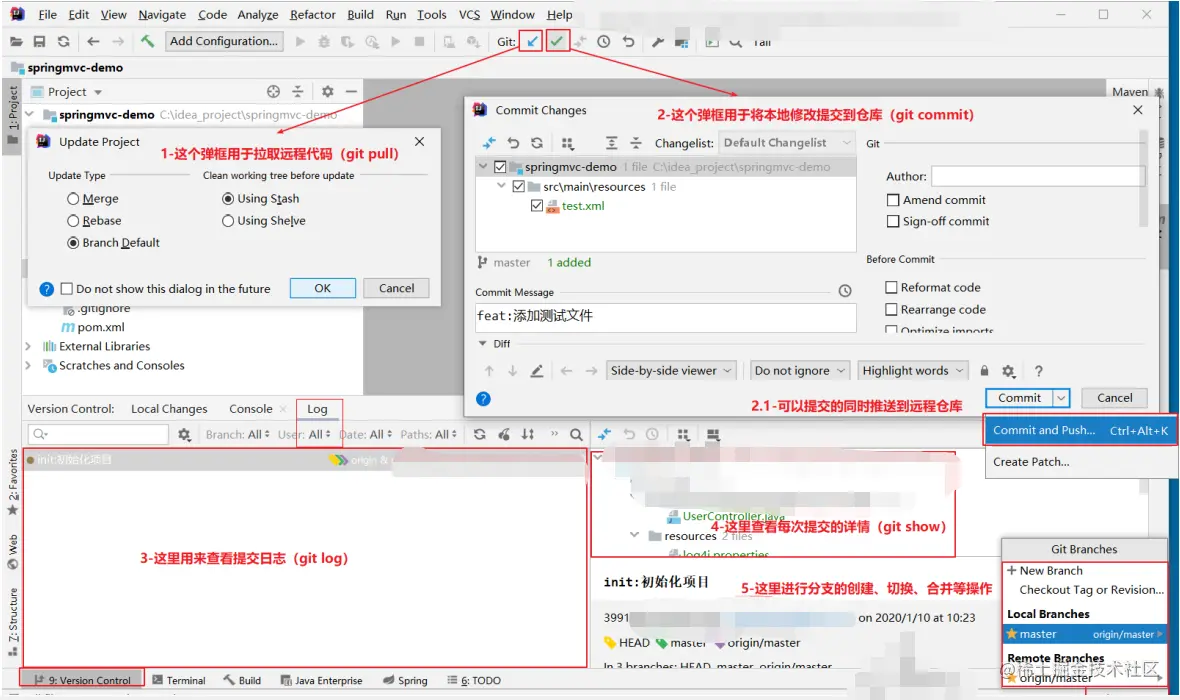The image size is (1180, 700).
Task: Toggle the src\main\resources folder checkbox
Action: (519, 186)
